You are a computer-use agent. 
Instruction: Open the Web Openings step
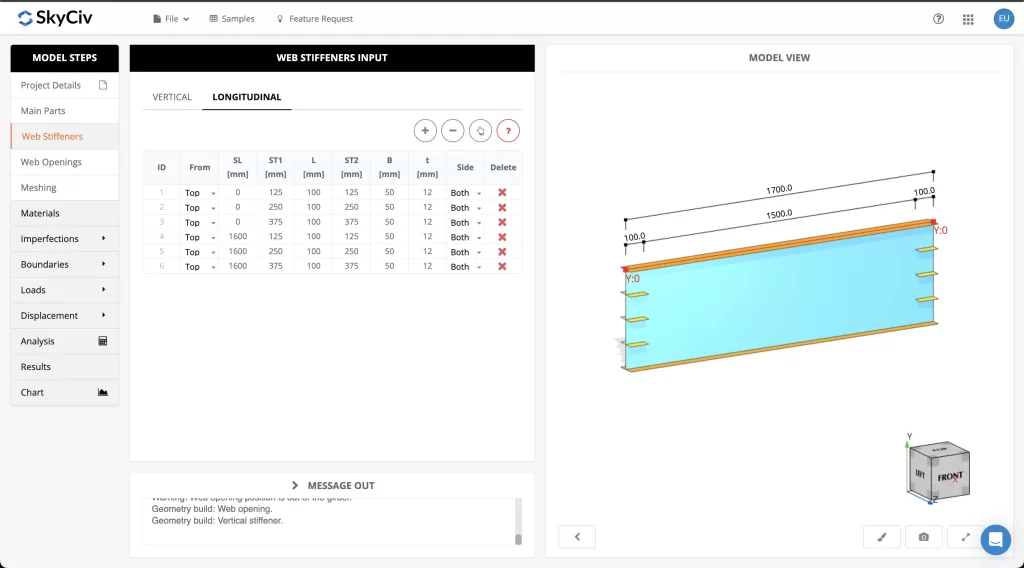(51, 162)
